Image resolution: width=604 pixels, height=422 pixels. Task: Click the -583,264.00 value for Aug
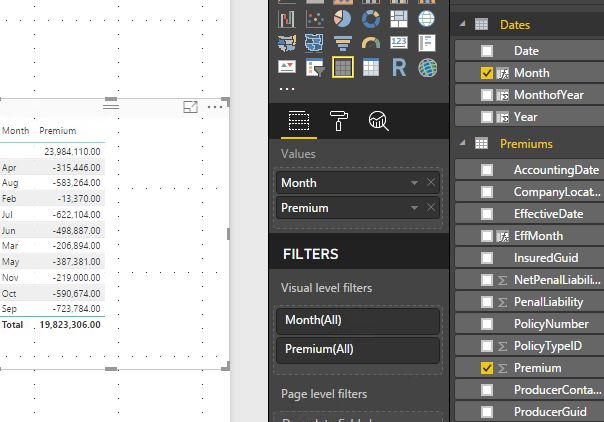click(x=77, y=183)
